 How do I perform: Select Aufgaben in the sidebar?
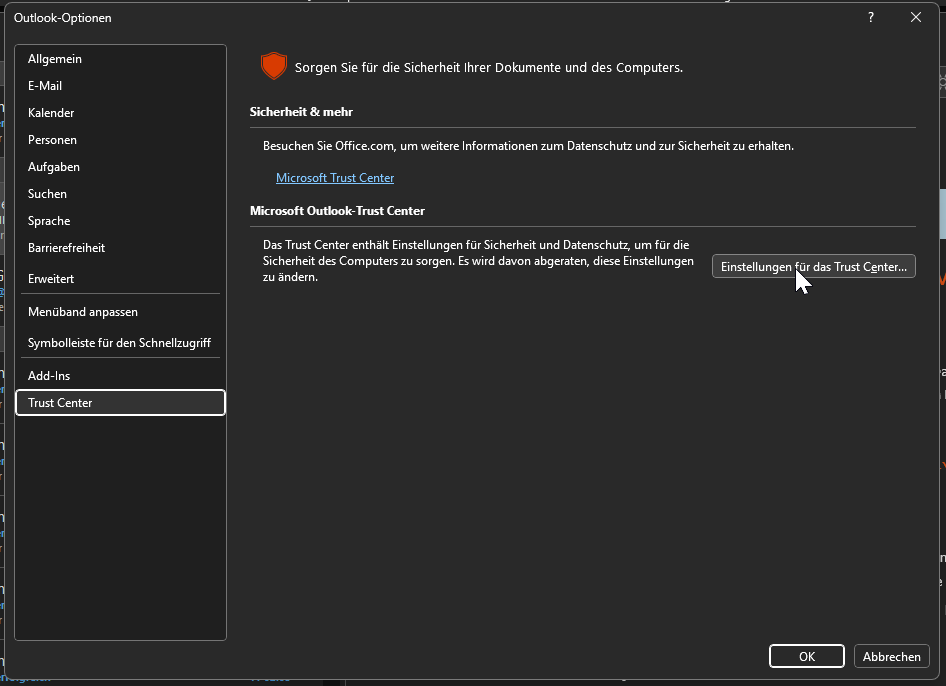click(54, 167)
